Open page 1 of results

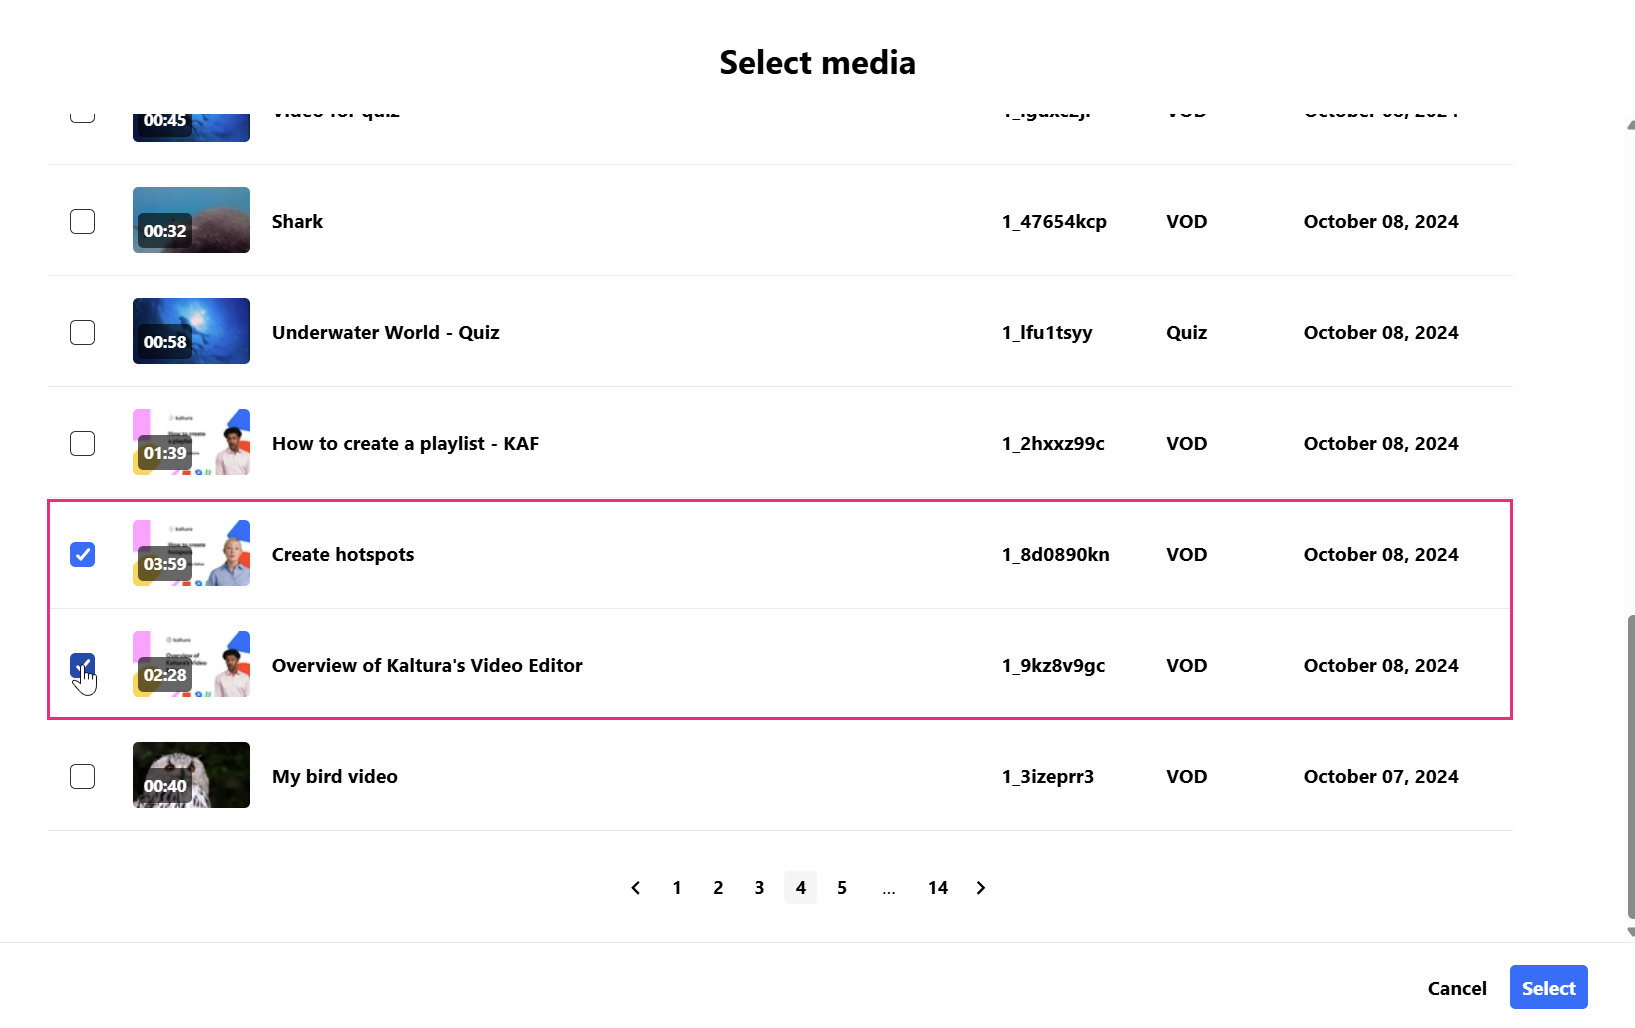tap(677, 888)
